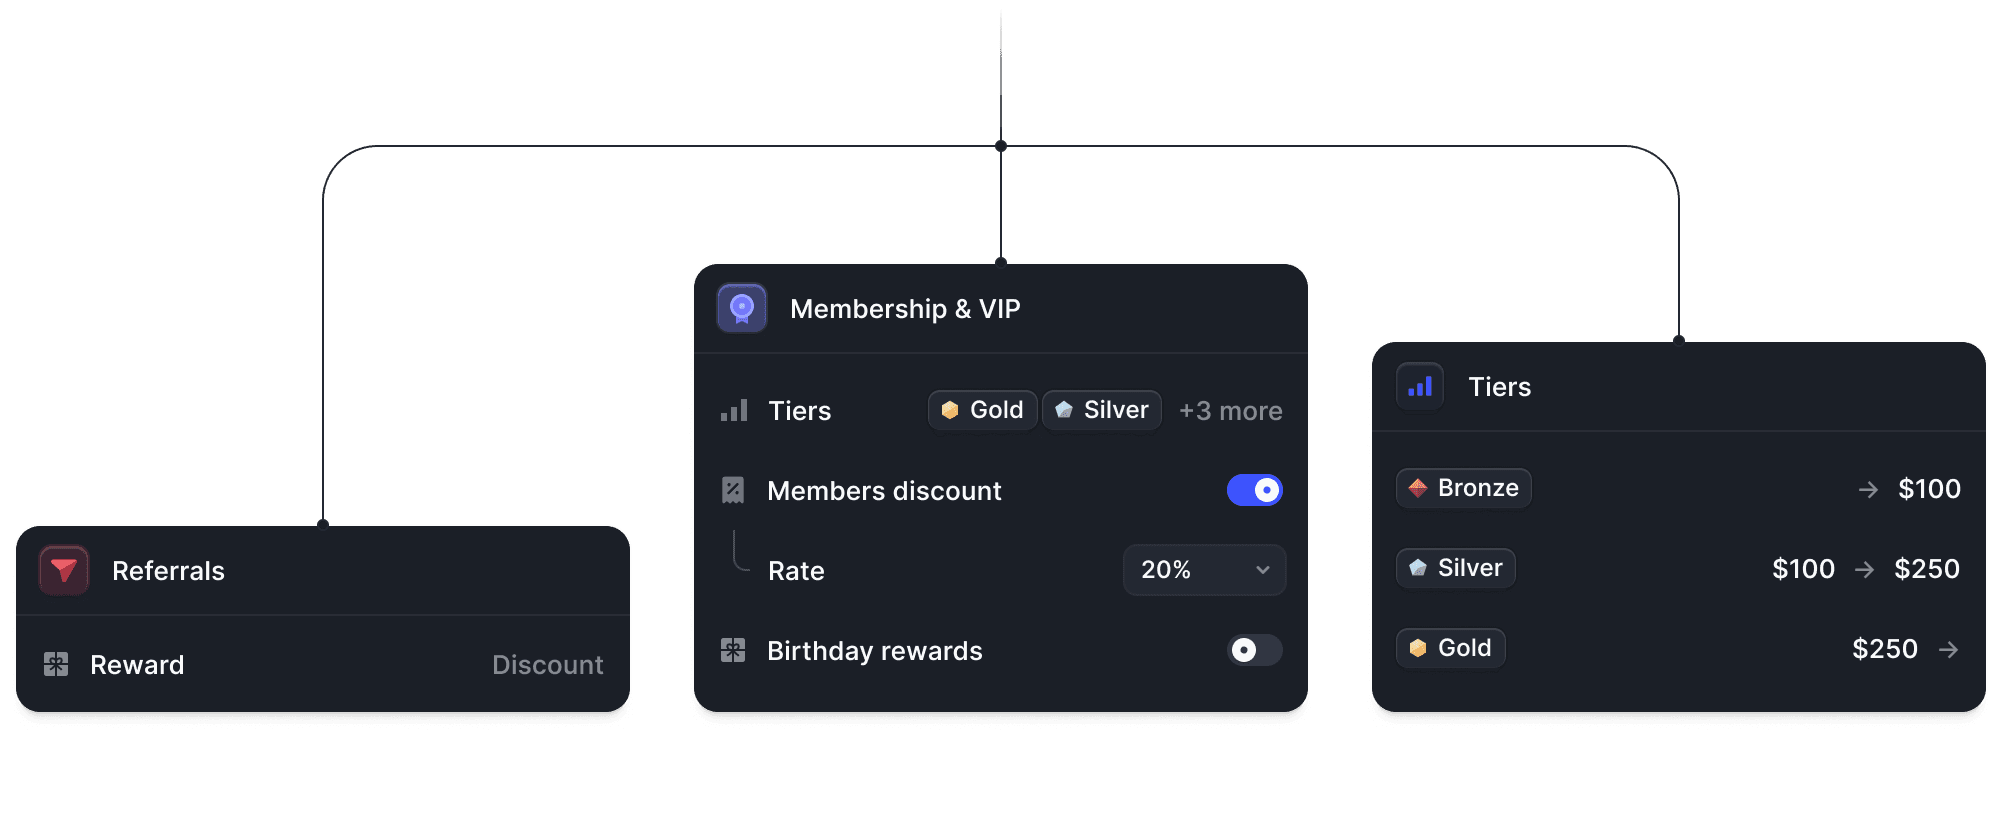Viewport: 2002px width, 824px height.
Task: Click the Bronze tier badge
Action: coord(1464,488)
